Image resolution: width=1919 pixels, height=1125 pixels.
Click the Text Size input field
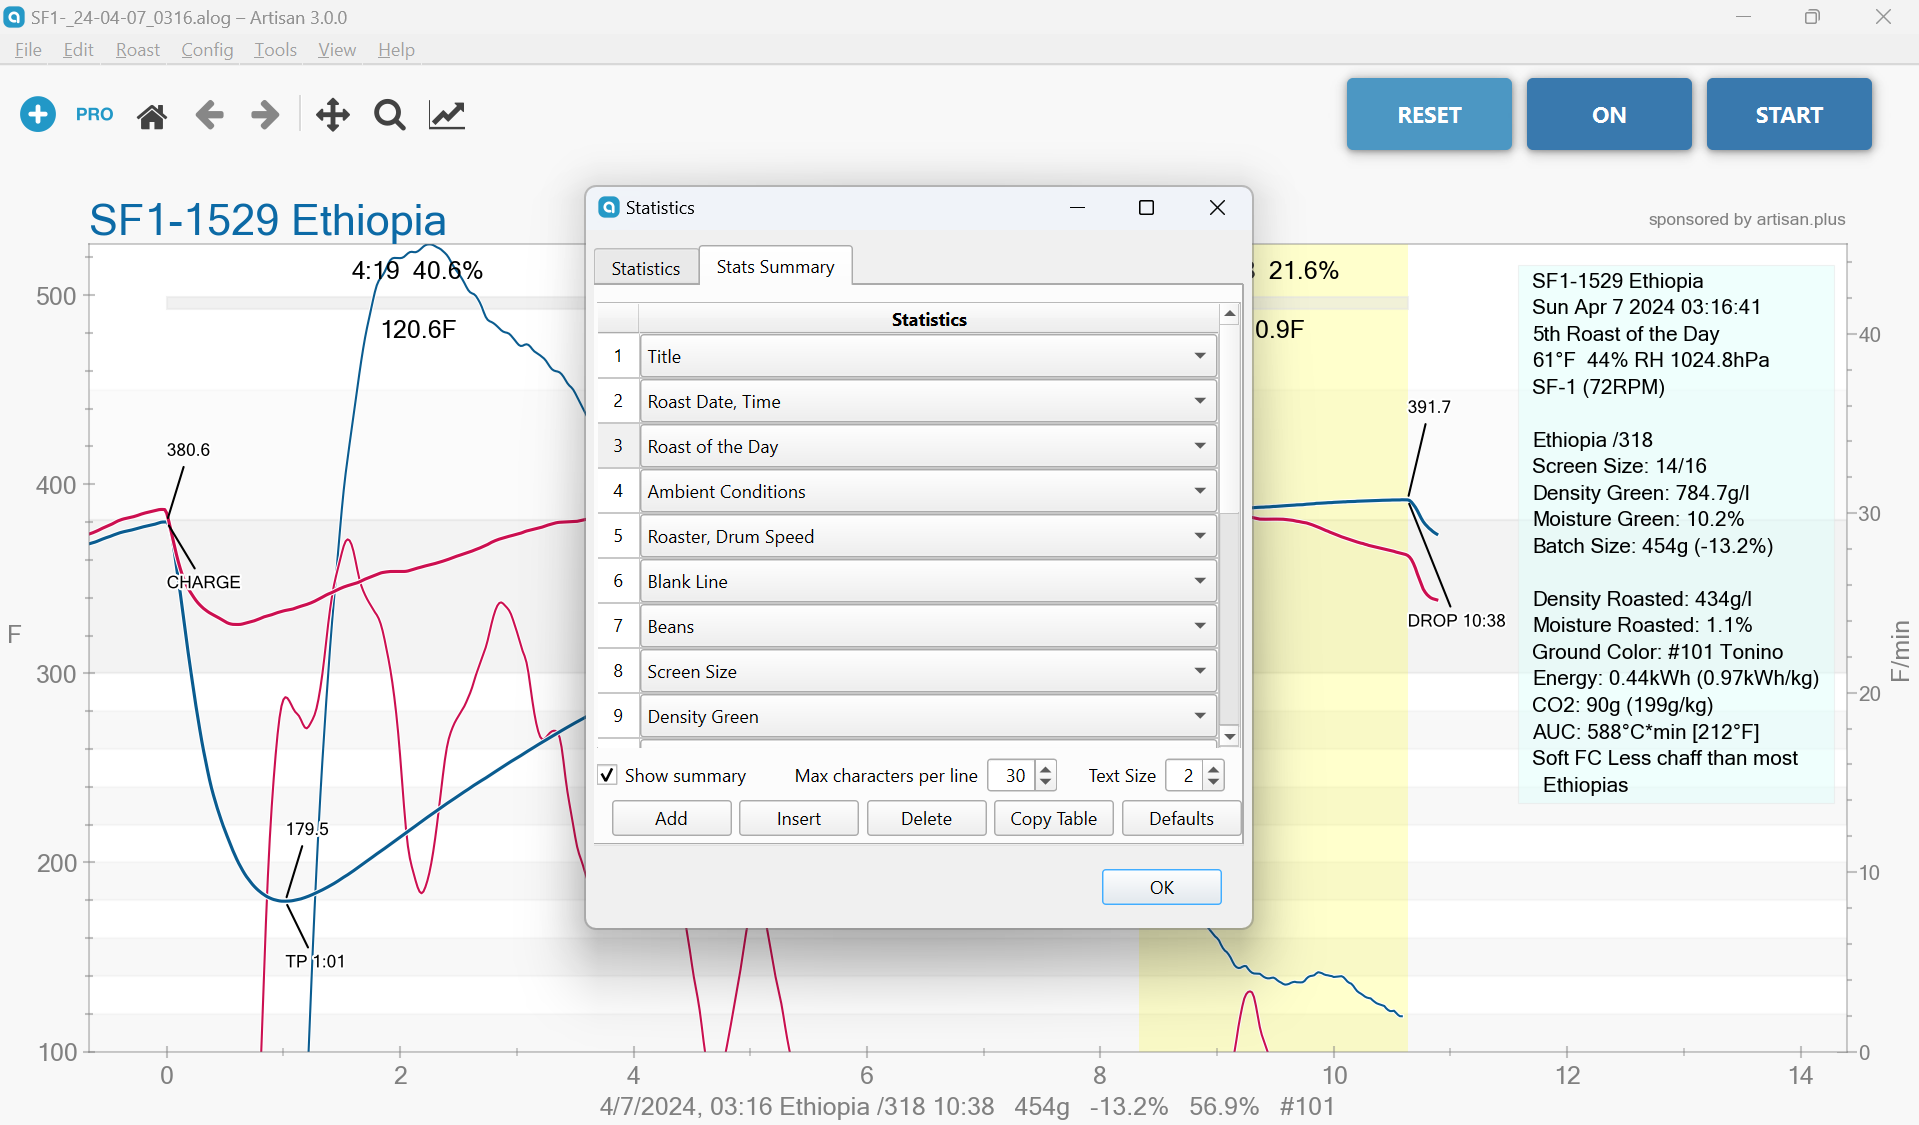tap(1186, 775)
